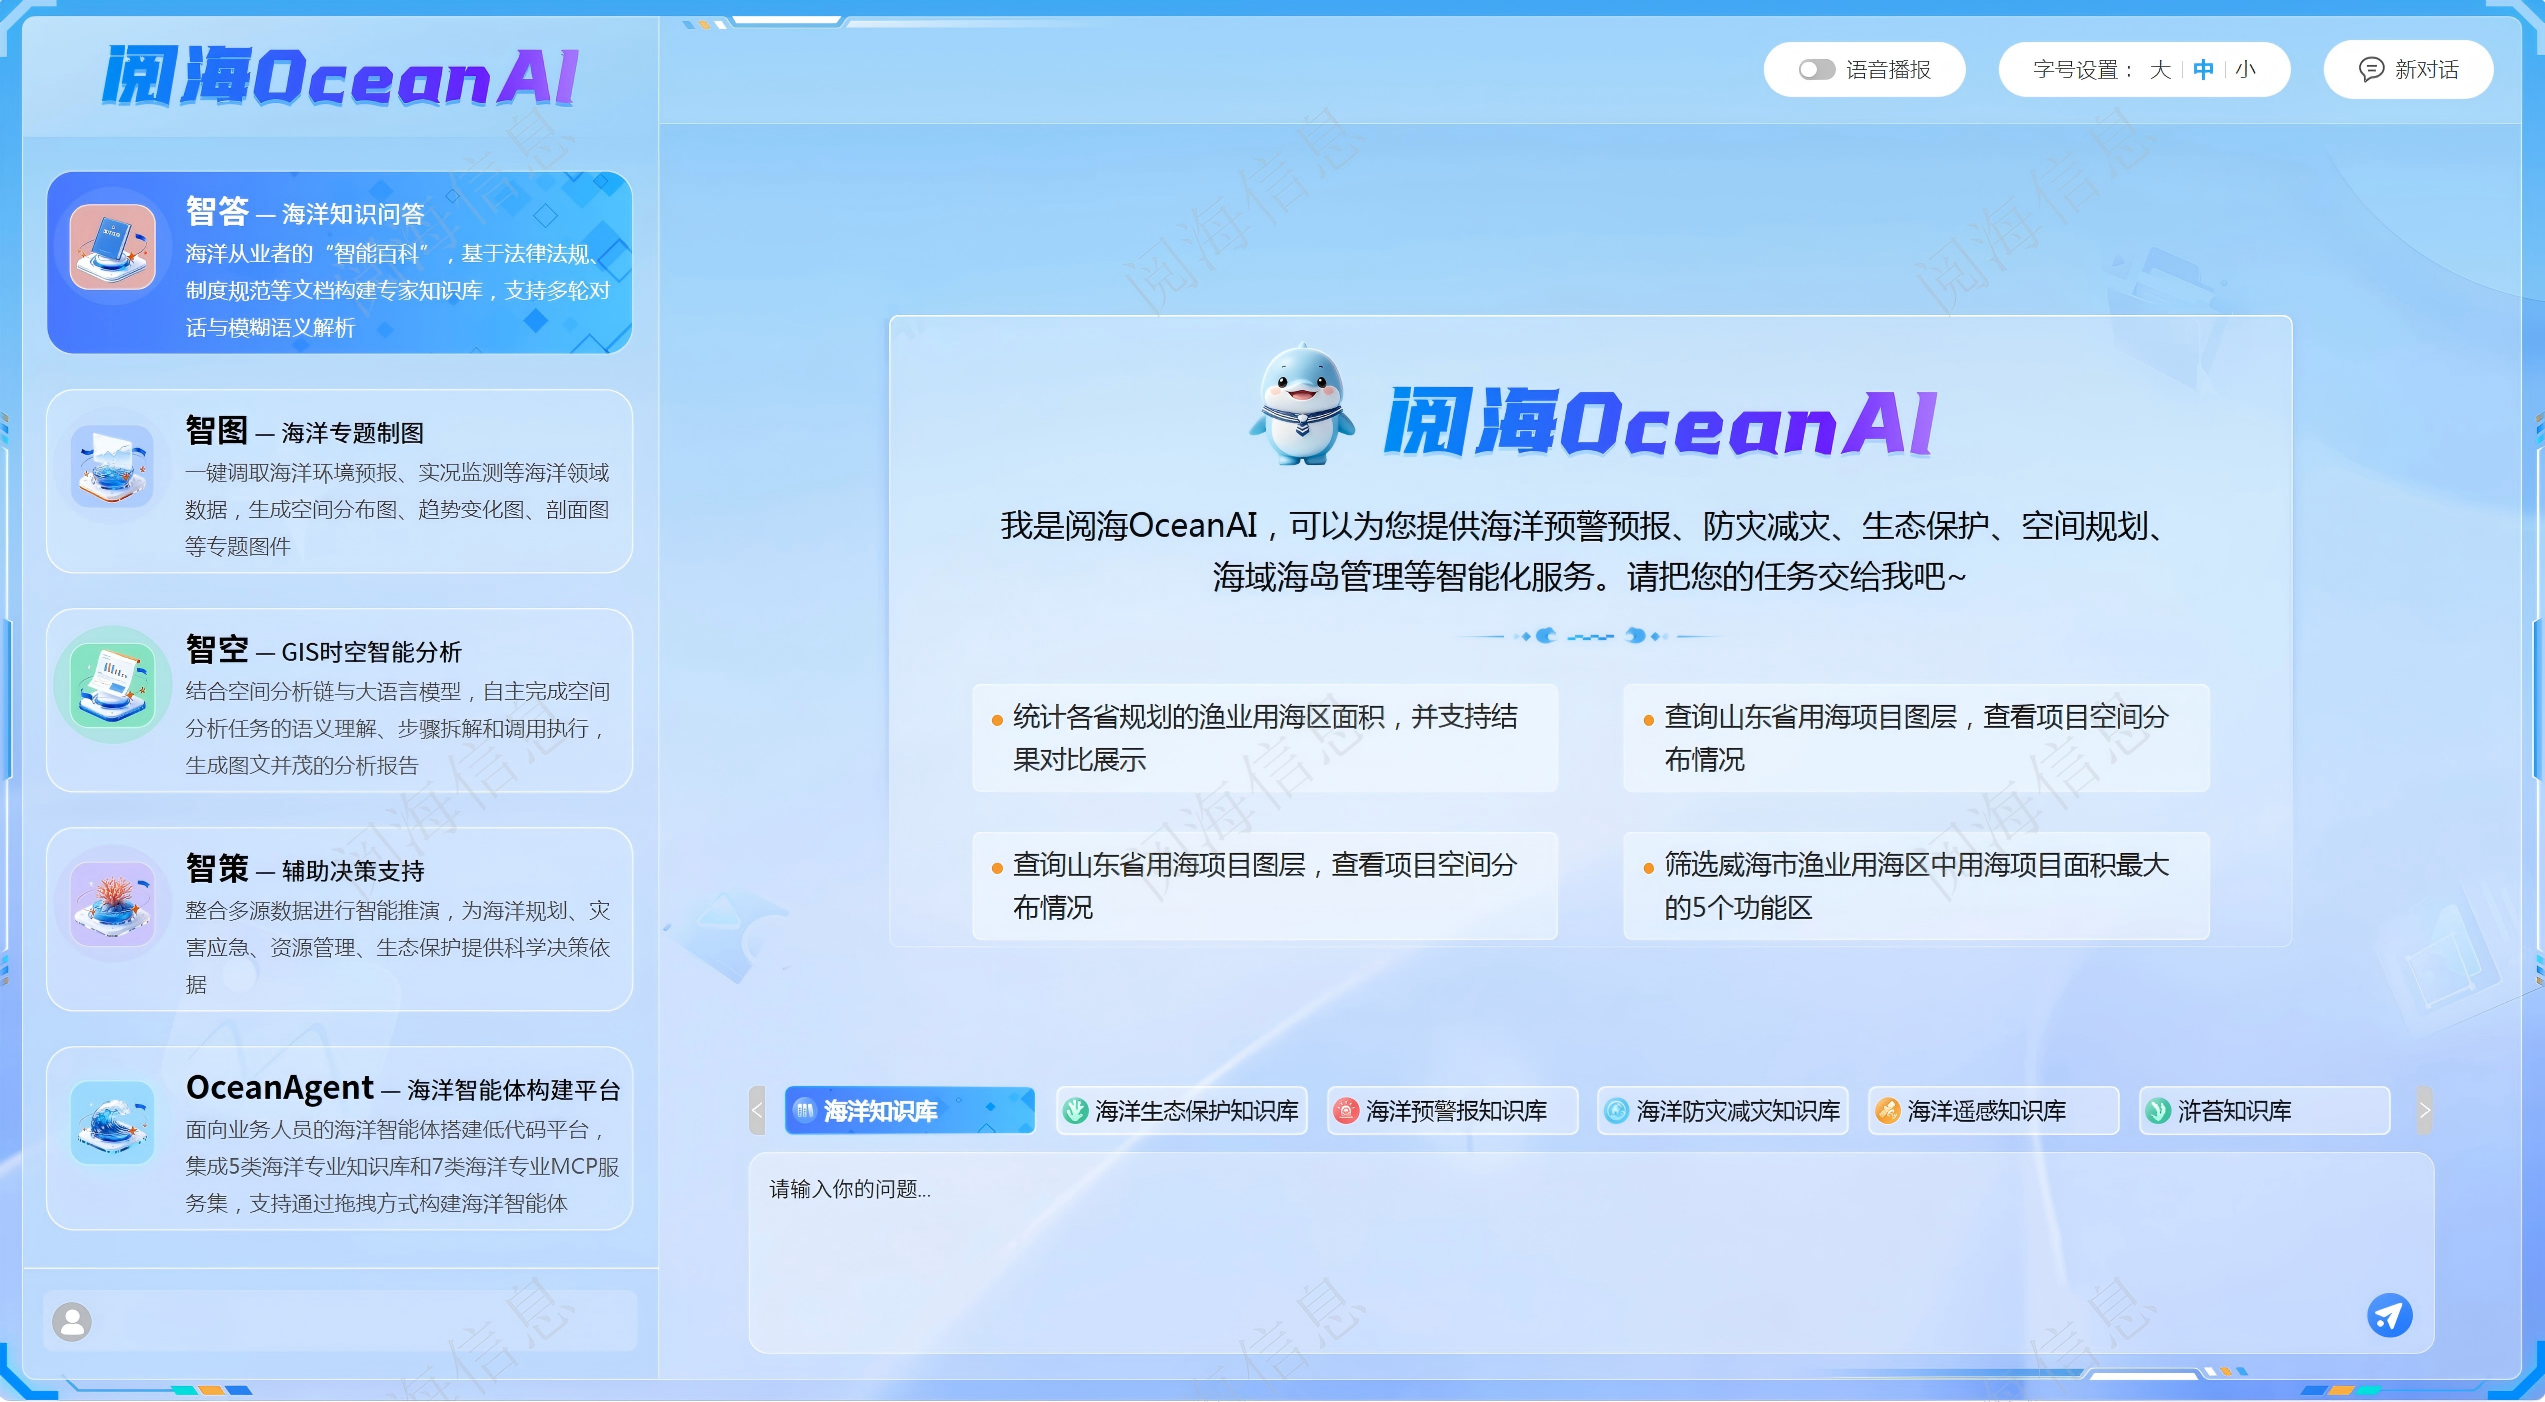
Task: Set font size to 大
Action: coord(2160,69)
